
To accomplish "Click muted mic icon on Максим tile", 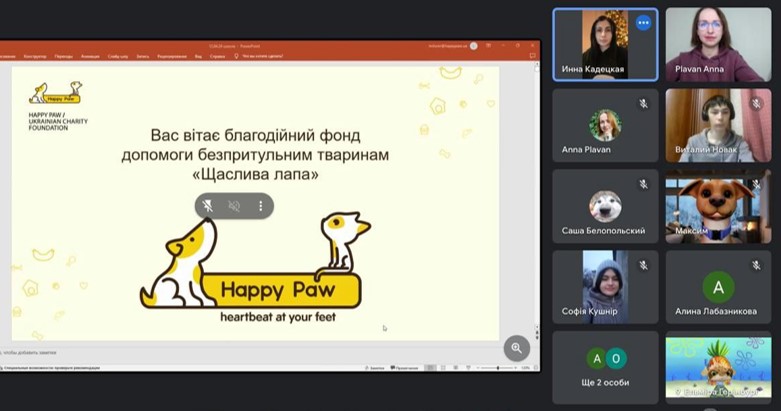I will point(756,184).
